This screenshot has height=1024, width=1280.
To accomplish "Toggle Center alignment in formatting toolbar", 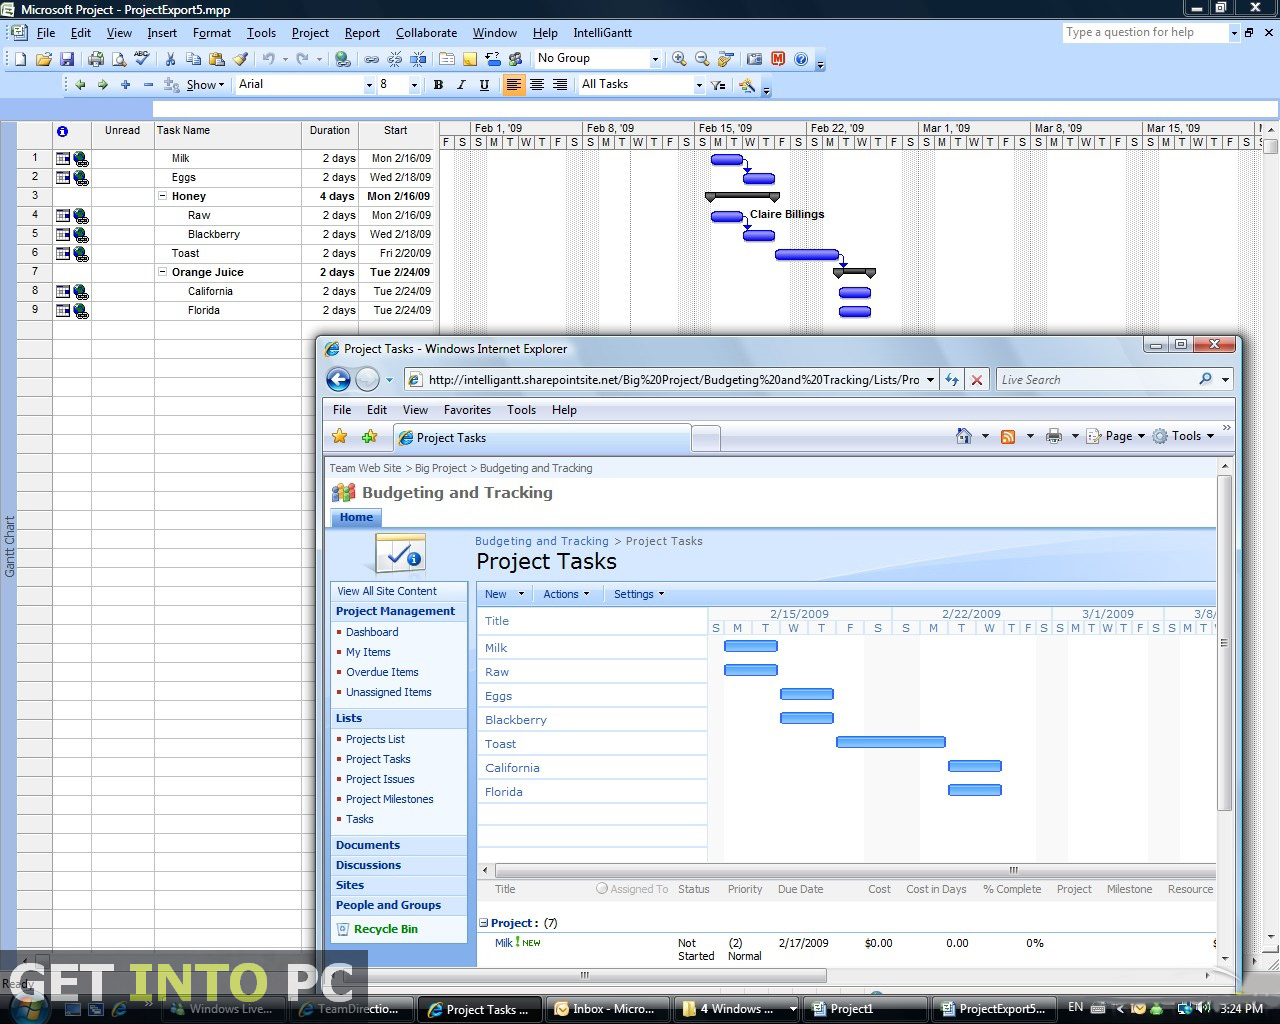I will point(537,85).
